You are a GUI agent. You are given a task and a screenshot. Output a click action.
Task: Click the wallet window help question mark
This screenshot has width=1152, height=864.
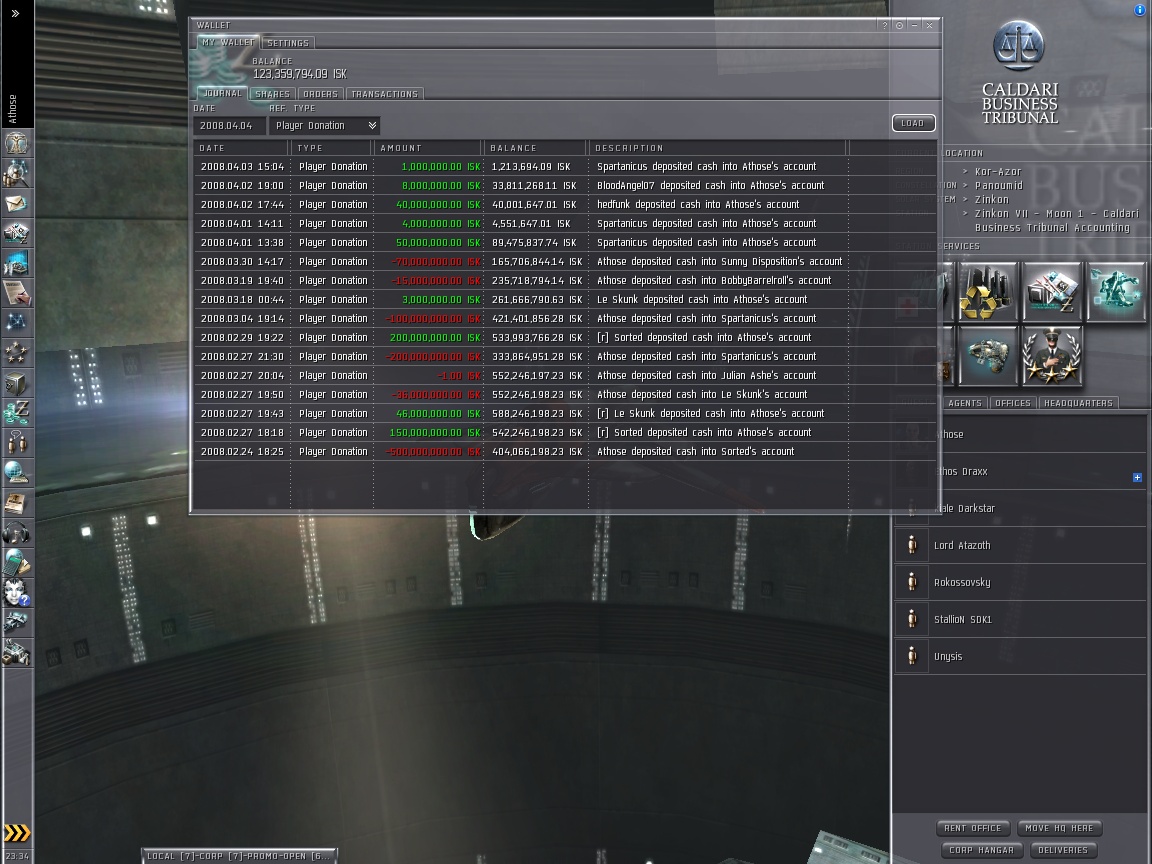(885, 25)
